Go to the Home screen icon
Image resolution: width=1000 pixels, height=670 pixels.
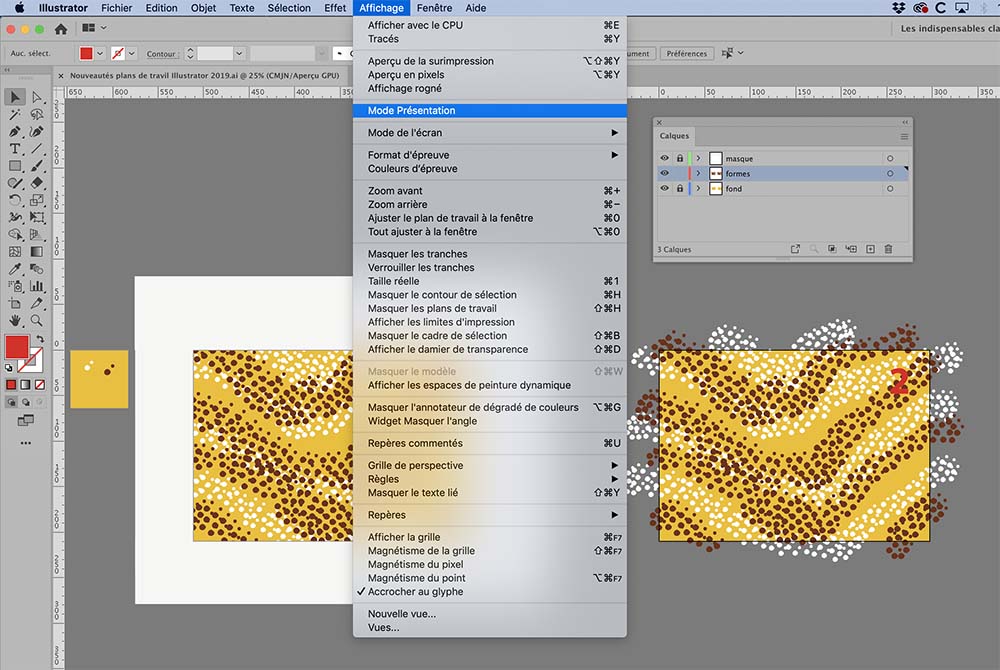pyautogui.click(x=61, y=29)
